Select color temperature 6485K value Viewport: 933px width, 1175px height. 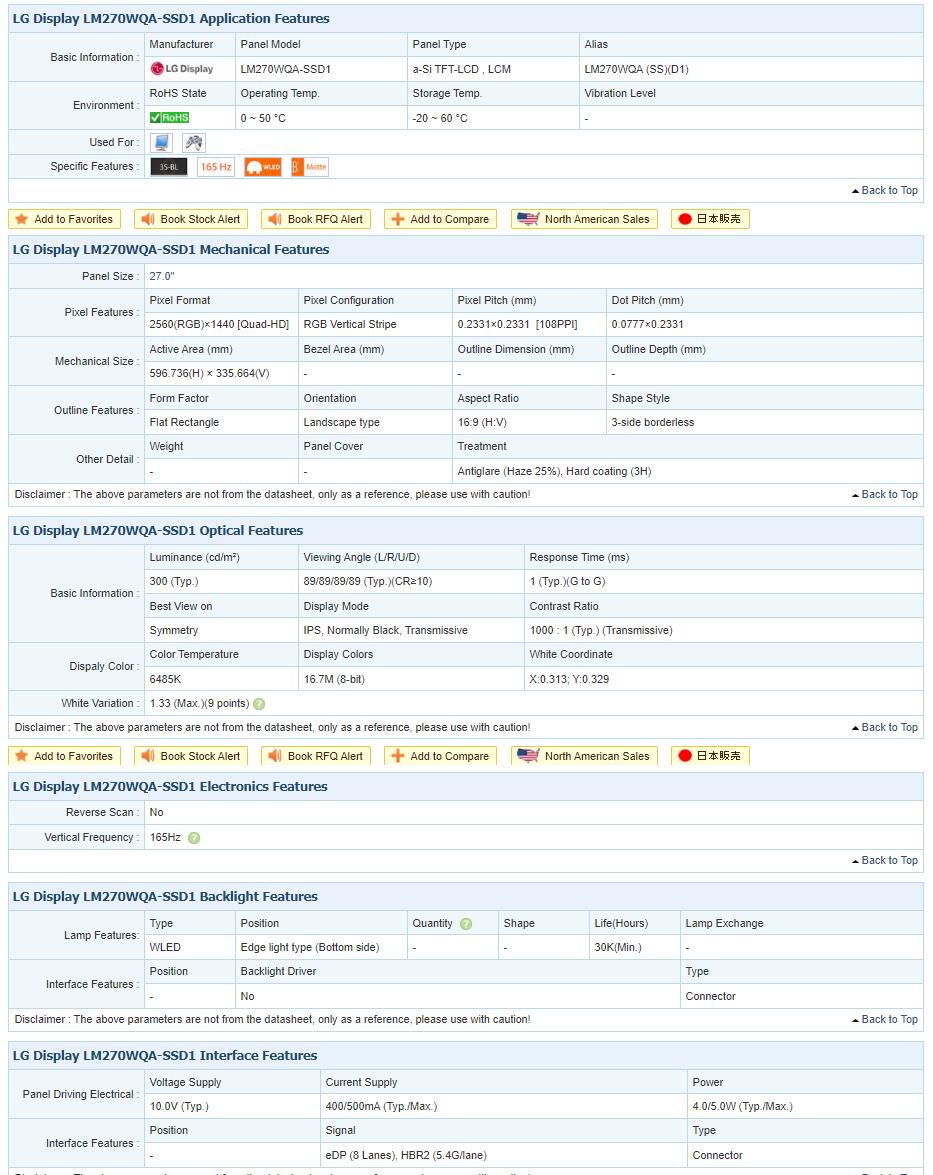point(166,680)
